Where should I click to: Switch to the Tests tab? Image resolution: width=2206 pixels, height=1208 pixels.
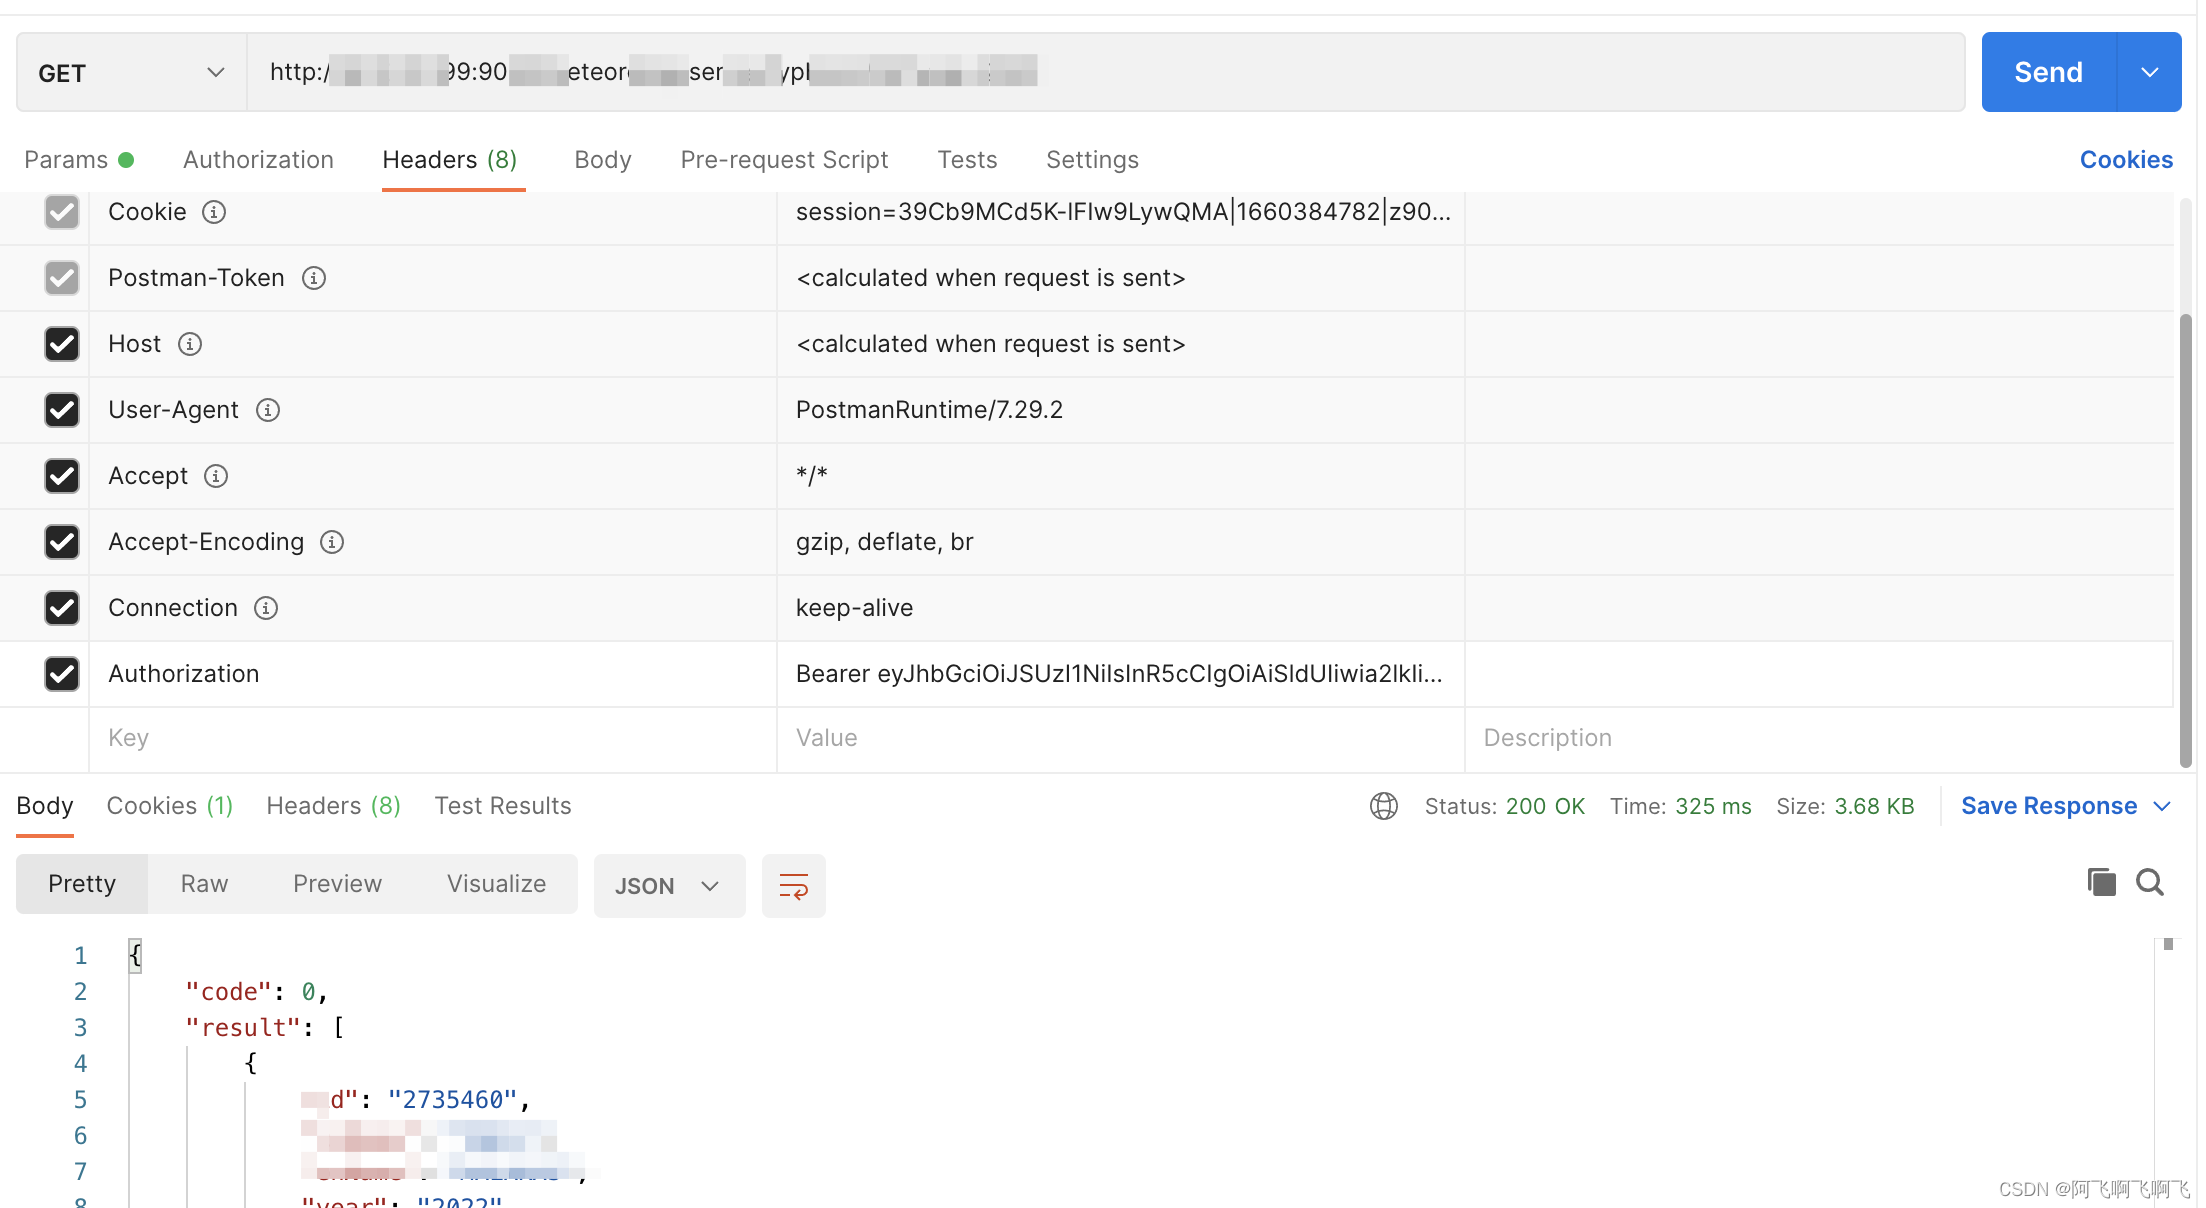pyautogui.click(x=966, y=160)
